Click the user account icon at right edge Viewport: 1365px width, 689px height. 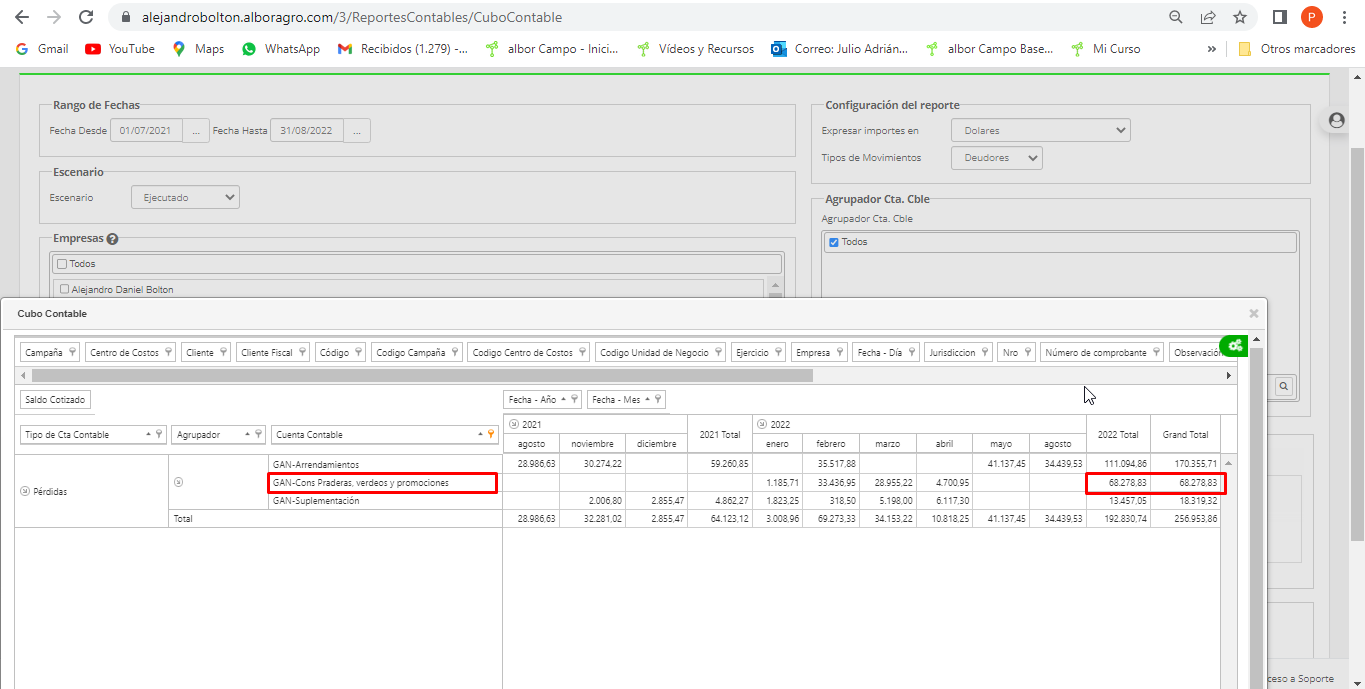(1336, 120)
